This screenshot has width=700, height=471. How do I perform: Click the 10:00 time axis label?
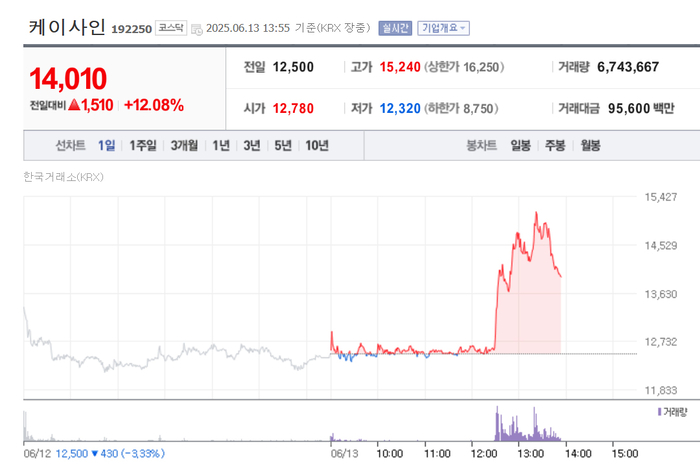click(389, 454)
